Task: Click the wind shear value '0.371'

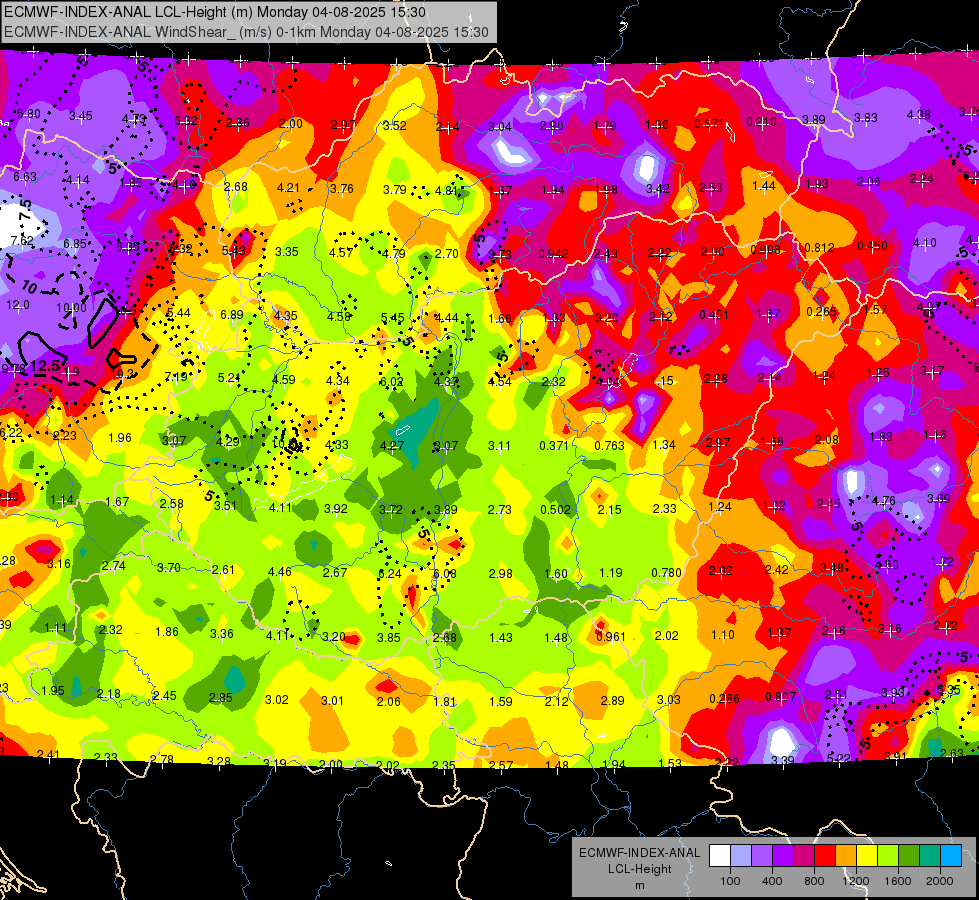Action: 554,445
